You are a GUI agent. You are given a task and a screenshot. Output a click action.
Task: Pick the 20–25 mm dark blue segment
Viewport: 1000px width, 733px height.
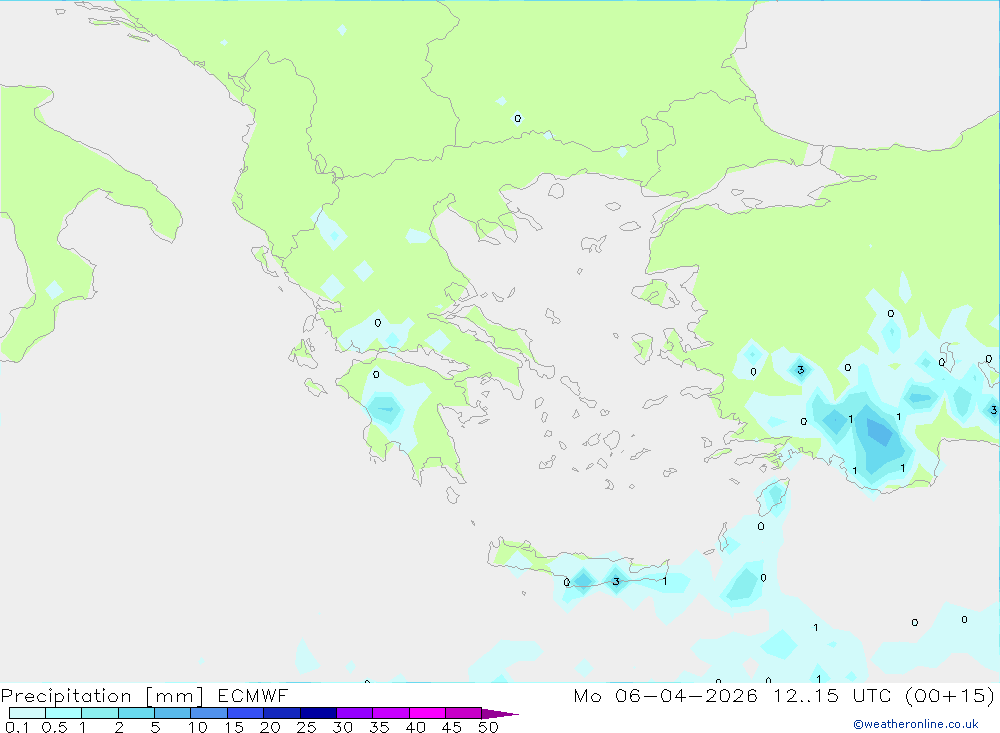click(281, 713)
